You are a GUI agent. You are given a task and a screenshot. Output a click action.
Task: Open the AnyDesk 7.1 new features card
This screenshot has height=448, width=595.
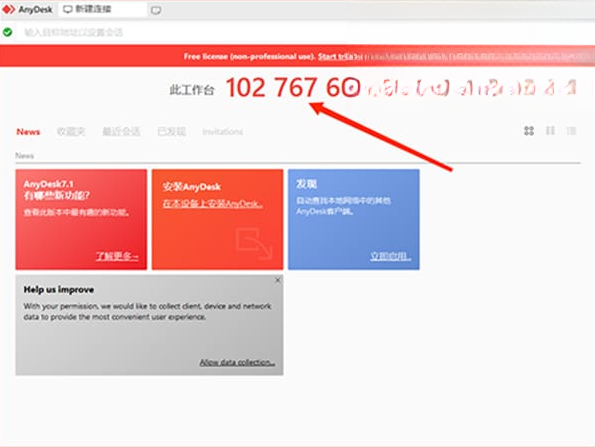coord(81,219)
